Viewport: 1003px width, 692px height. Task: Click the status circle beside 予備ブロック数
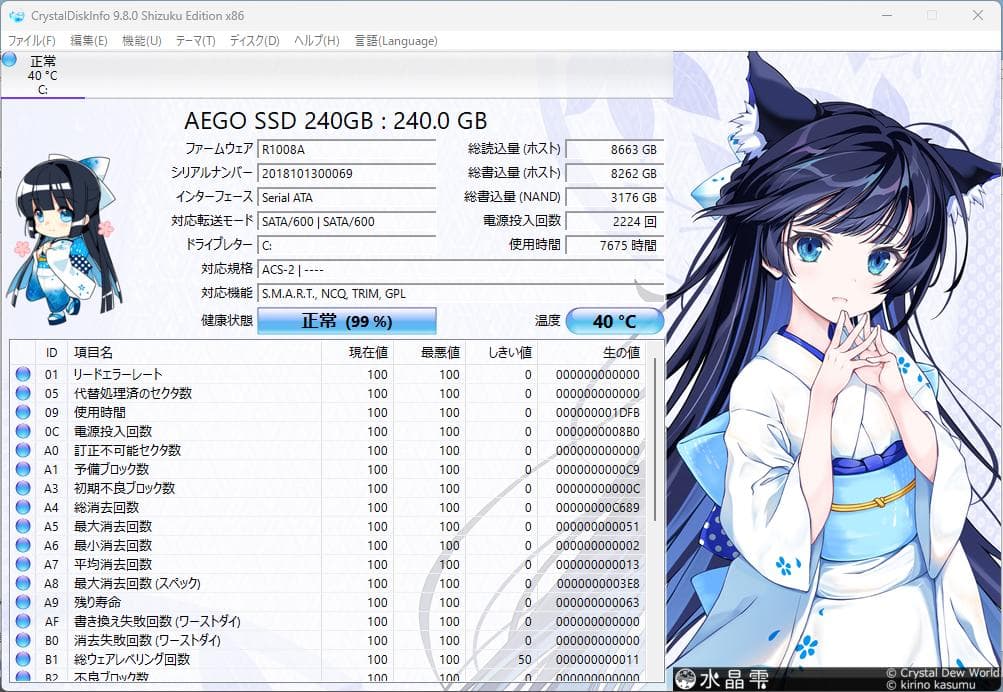(x=22, y=469)
